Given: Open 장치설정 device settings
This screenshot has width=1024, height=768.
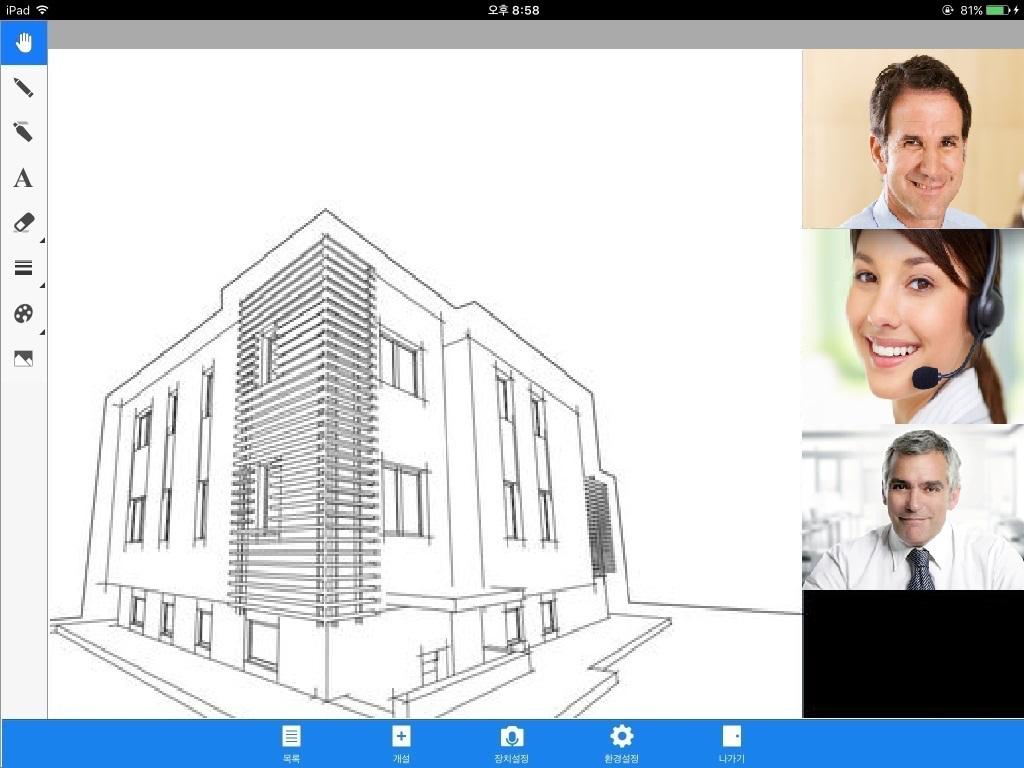Looking at the screenshot, I should pos(511,744).
